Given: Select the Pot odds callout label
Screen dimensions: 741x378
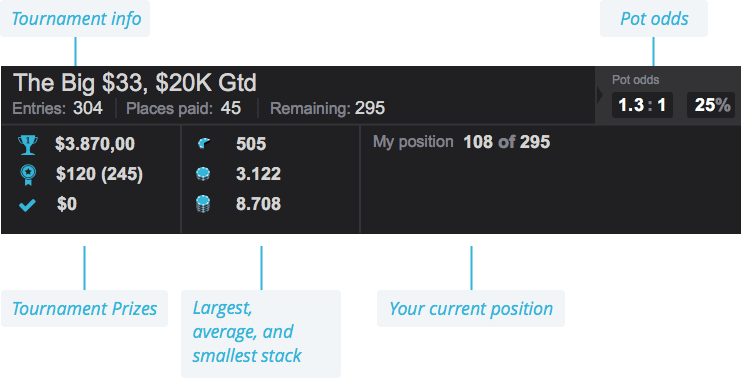Looking at the screenshot, I should 654,18.
